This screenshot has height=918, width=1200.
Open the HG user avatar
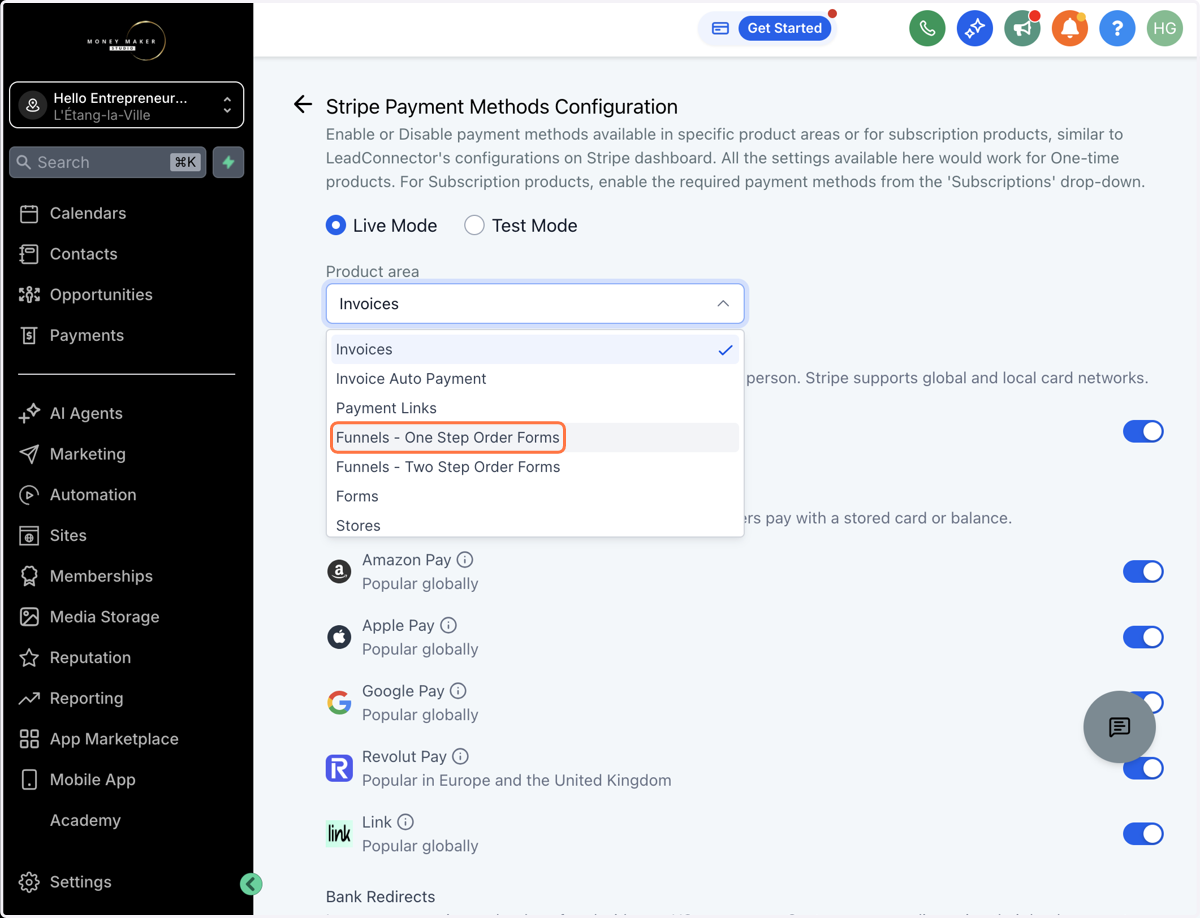point(1165,28)
